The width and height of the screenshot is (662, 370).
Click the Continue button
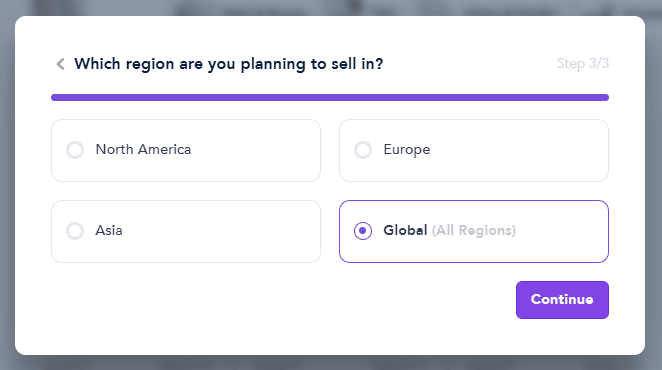point(562,300)
